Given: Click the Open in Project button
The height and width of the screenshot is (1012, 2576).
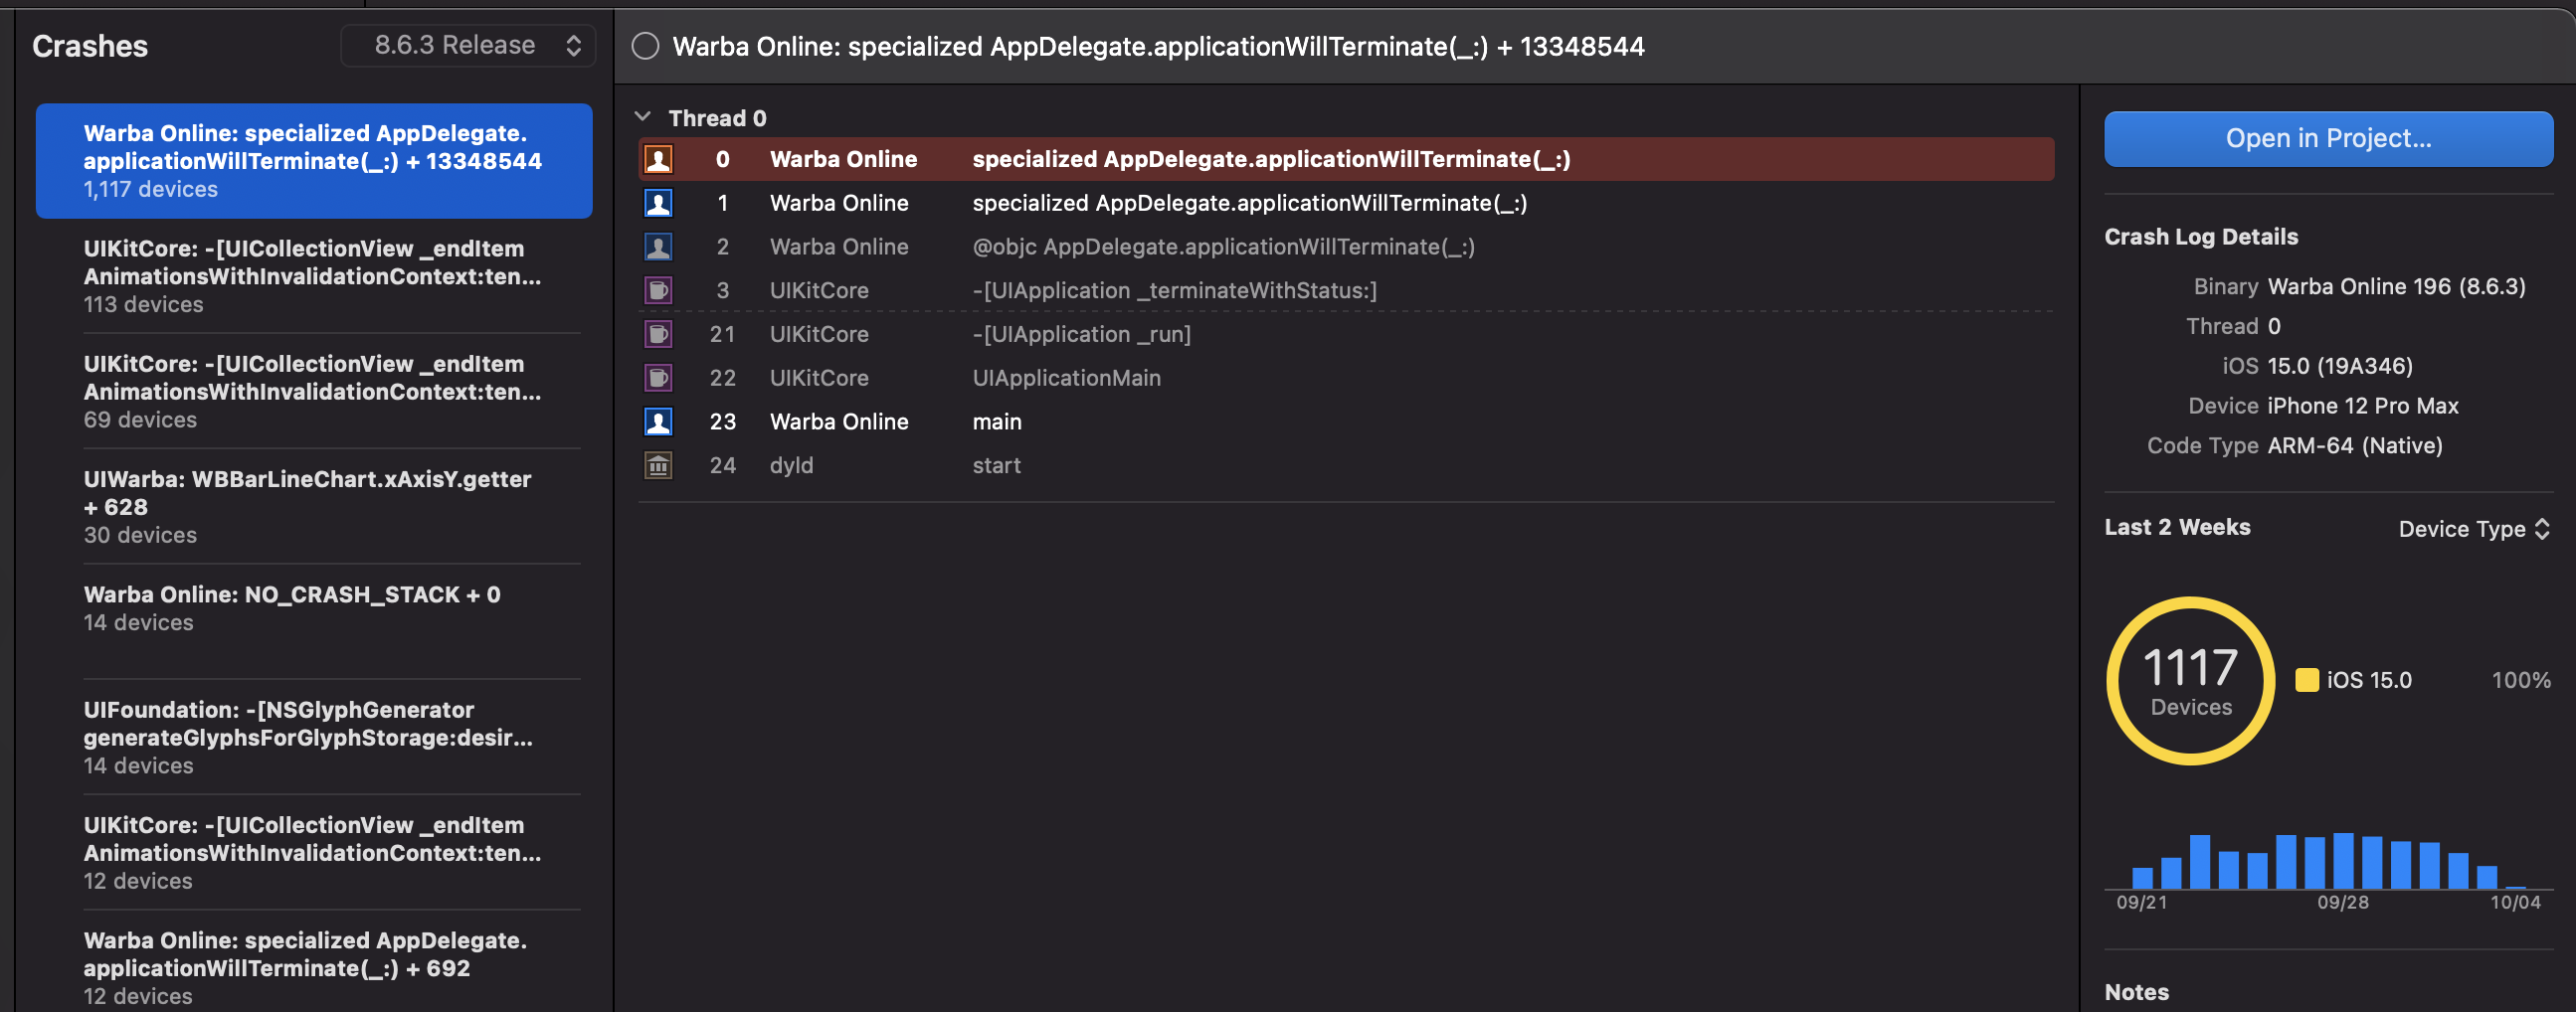Looking at the screenshot, I should [2328, 139].
